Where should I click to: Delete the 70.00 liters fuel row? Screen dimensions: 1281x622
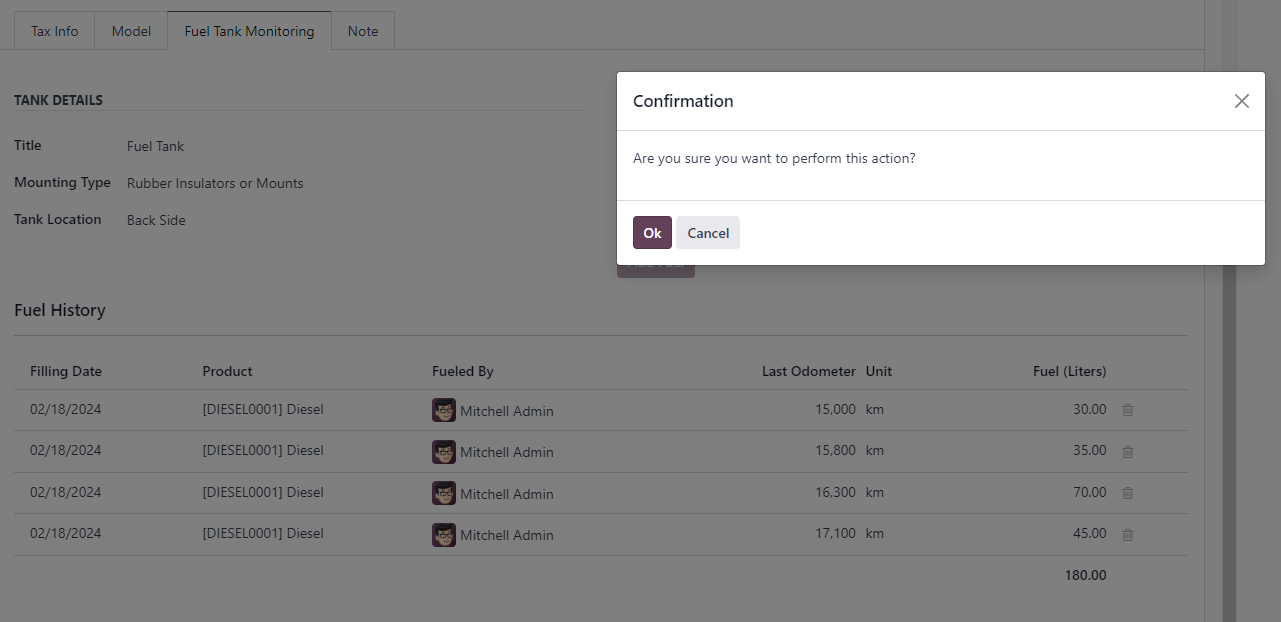click(1128, 493)
